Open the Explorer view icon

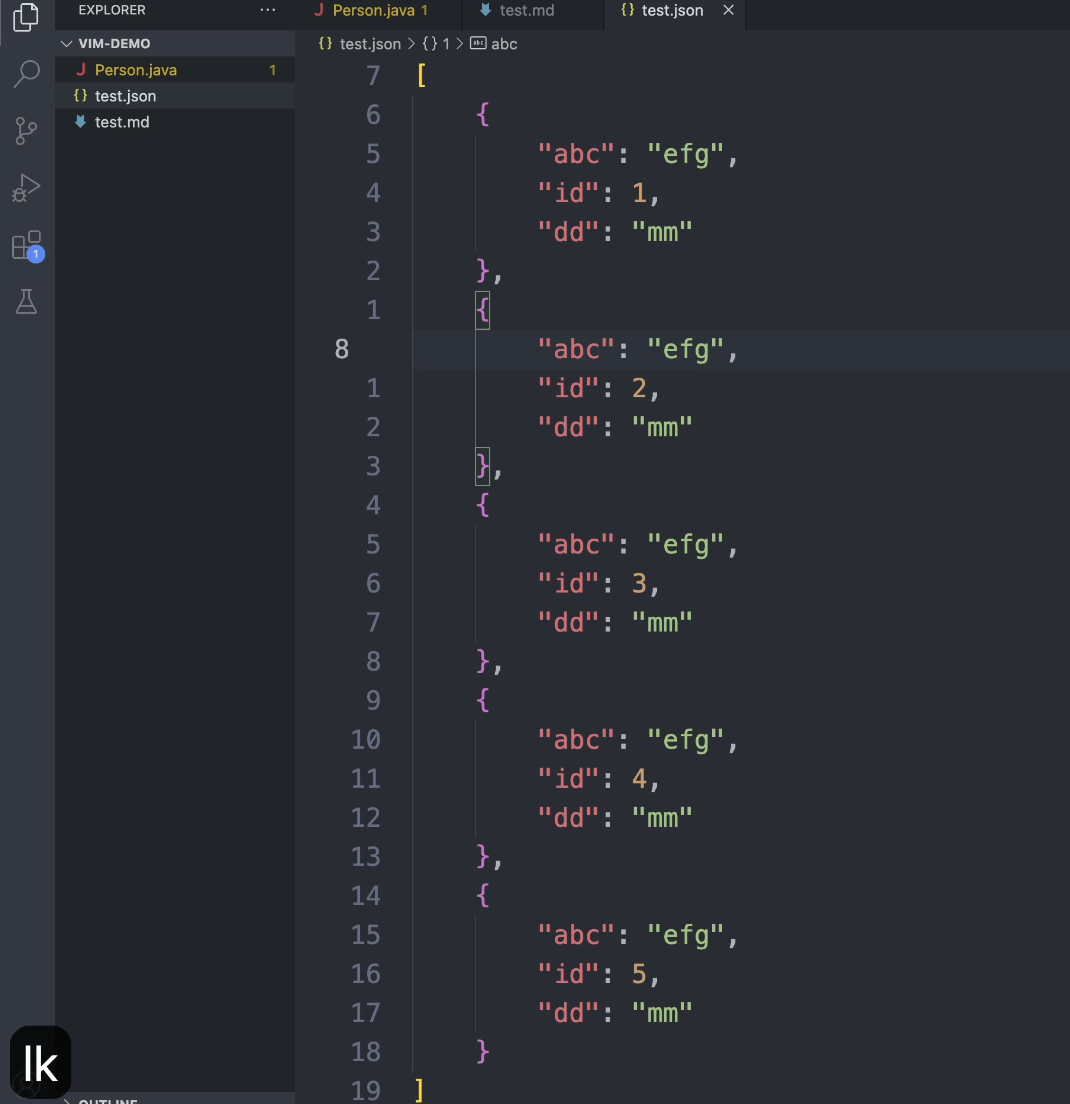(x=27, y=17)
